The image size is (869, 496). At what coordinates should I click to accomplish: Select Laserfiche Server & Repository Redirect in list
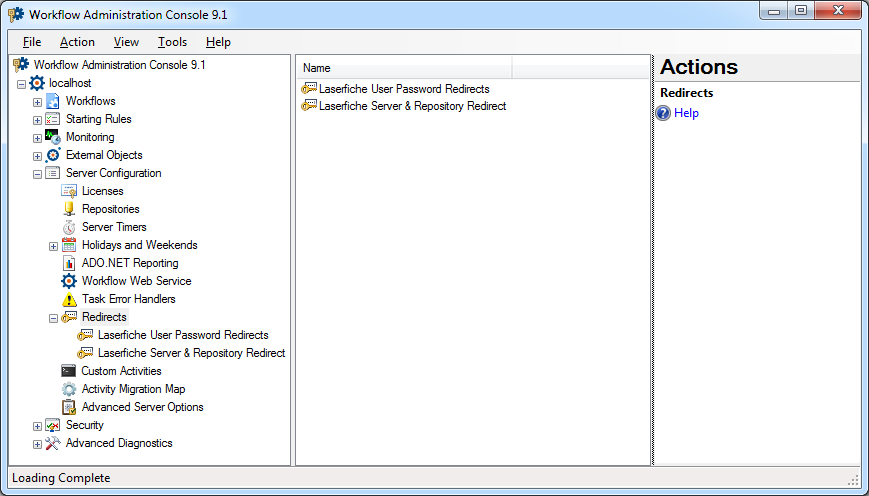pyautogui.click(x=412, y=106)
